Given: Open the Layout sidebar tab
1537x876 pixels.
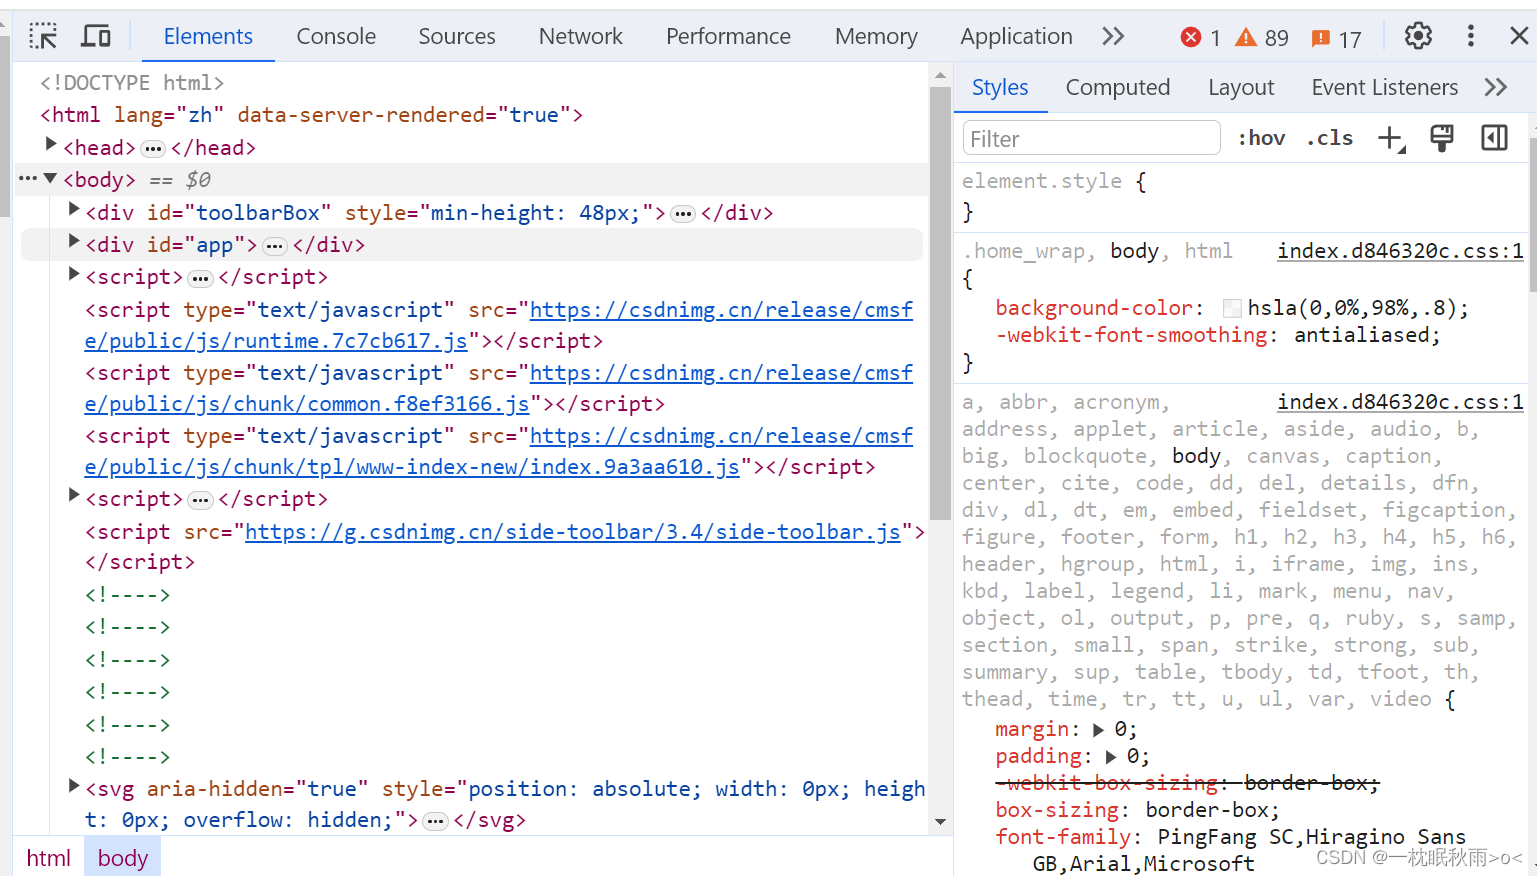Looking at the screenshot, I should coord(1241,88).
